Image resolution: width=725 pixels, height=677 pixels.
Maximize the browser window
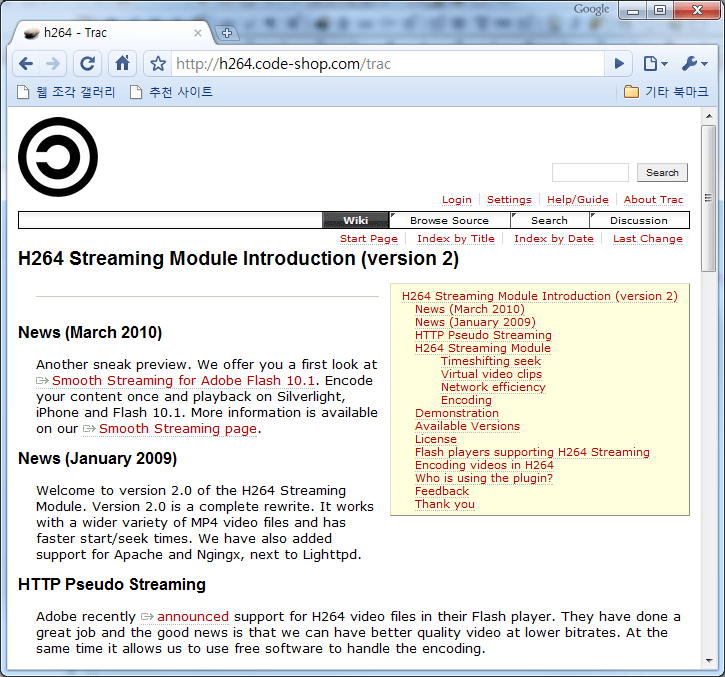click(x=660, y=11)
